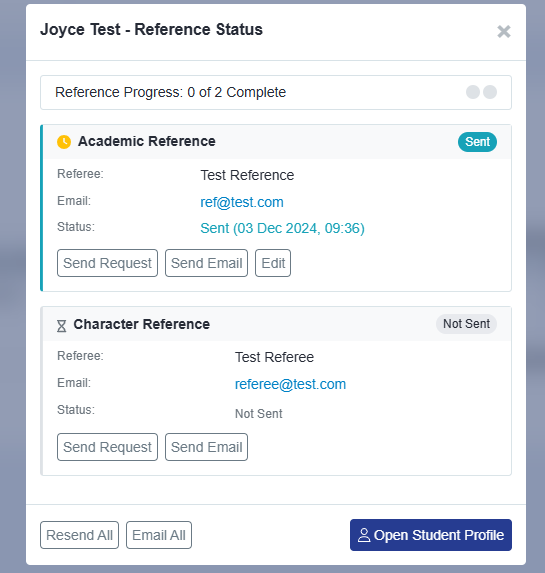Send Request for the Academic Reference
Image resolution: width=545 pixels, height=573 pixels.
107,263
